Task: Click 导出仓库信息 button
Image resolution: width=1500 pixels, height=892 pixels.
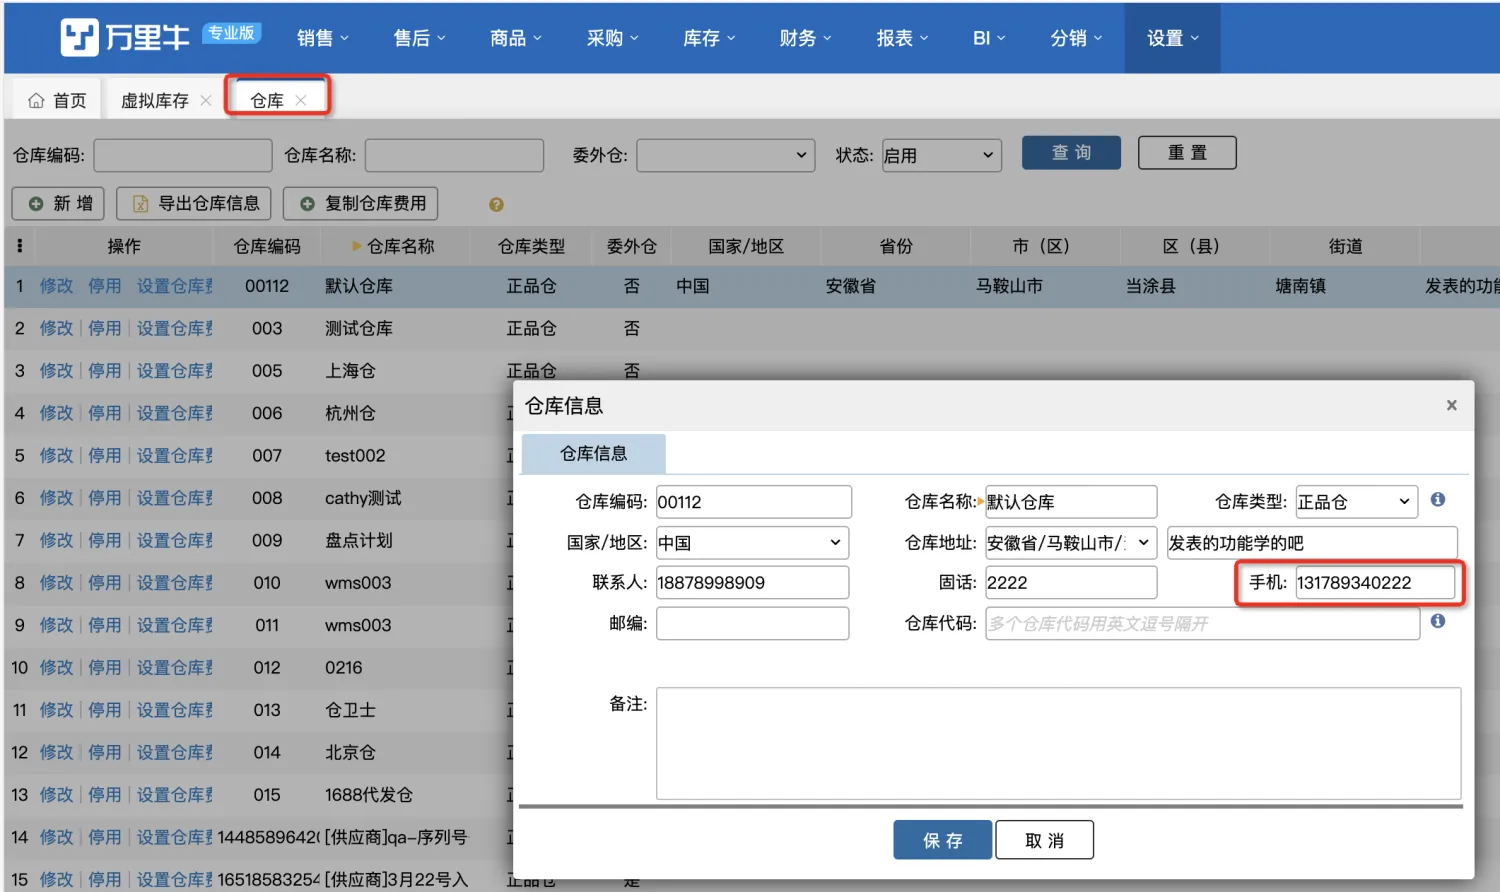Action: [194, 203]
